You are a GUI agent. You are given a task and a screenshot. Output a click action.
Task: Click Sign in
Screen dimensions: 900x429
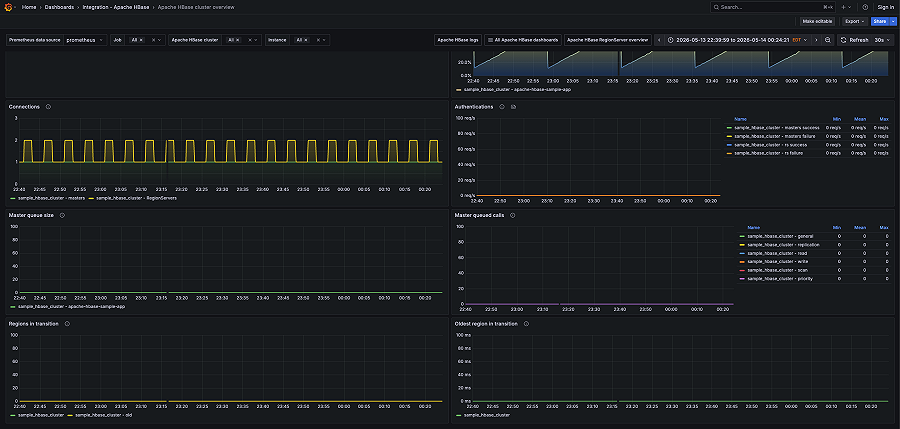tap(886, 7)
